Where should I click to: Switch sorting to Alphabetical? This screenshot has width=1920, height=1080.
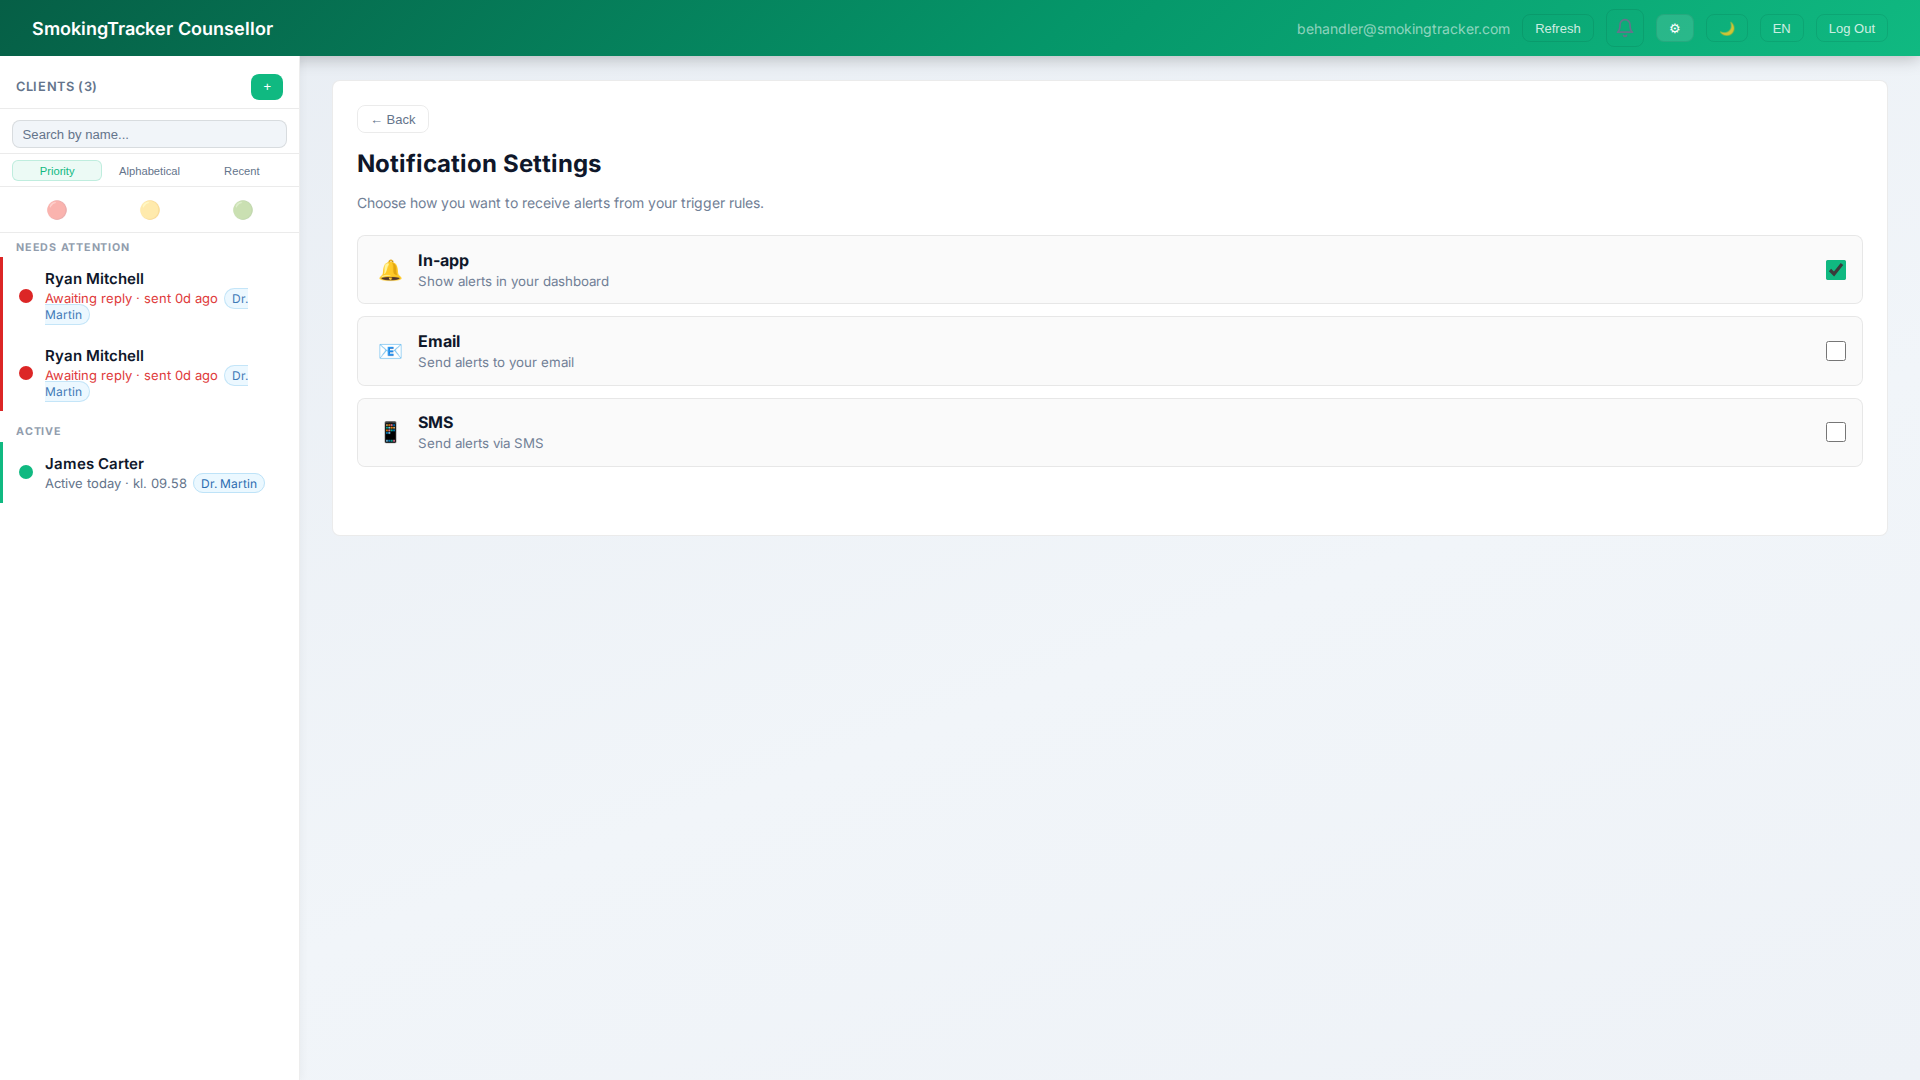click(149, 170)
